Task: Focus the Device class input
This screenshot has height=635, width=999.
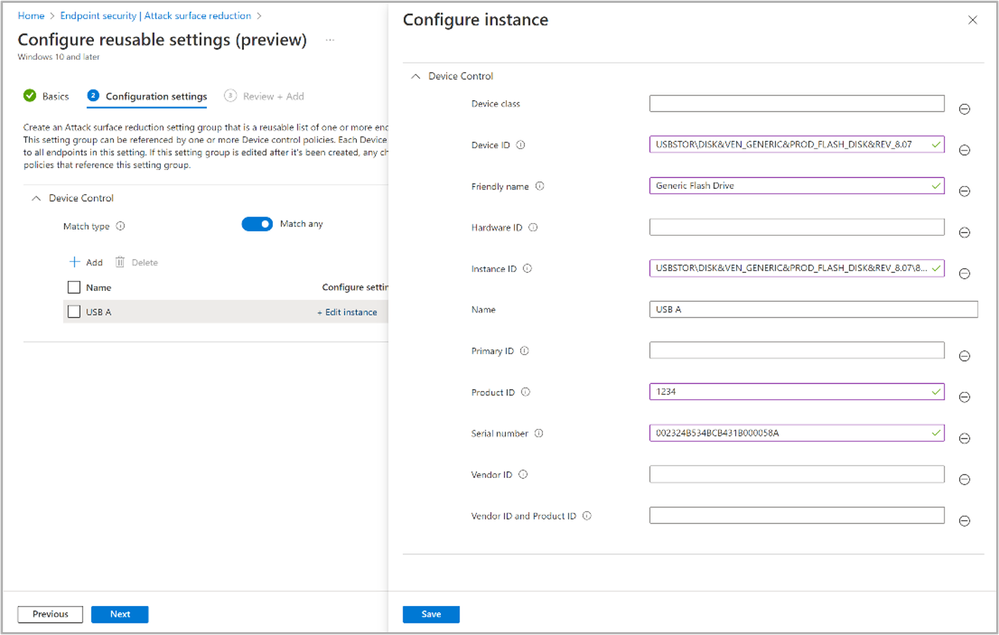Action: 796,103
